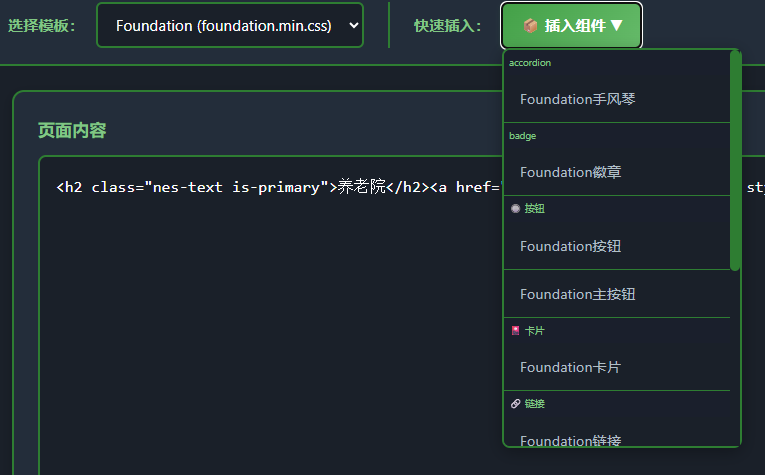765x475 pixels.
Task: Click the accordion group header
Action: coord(530,63)
